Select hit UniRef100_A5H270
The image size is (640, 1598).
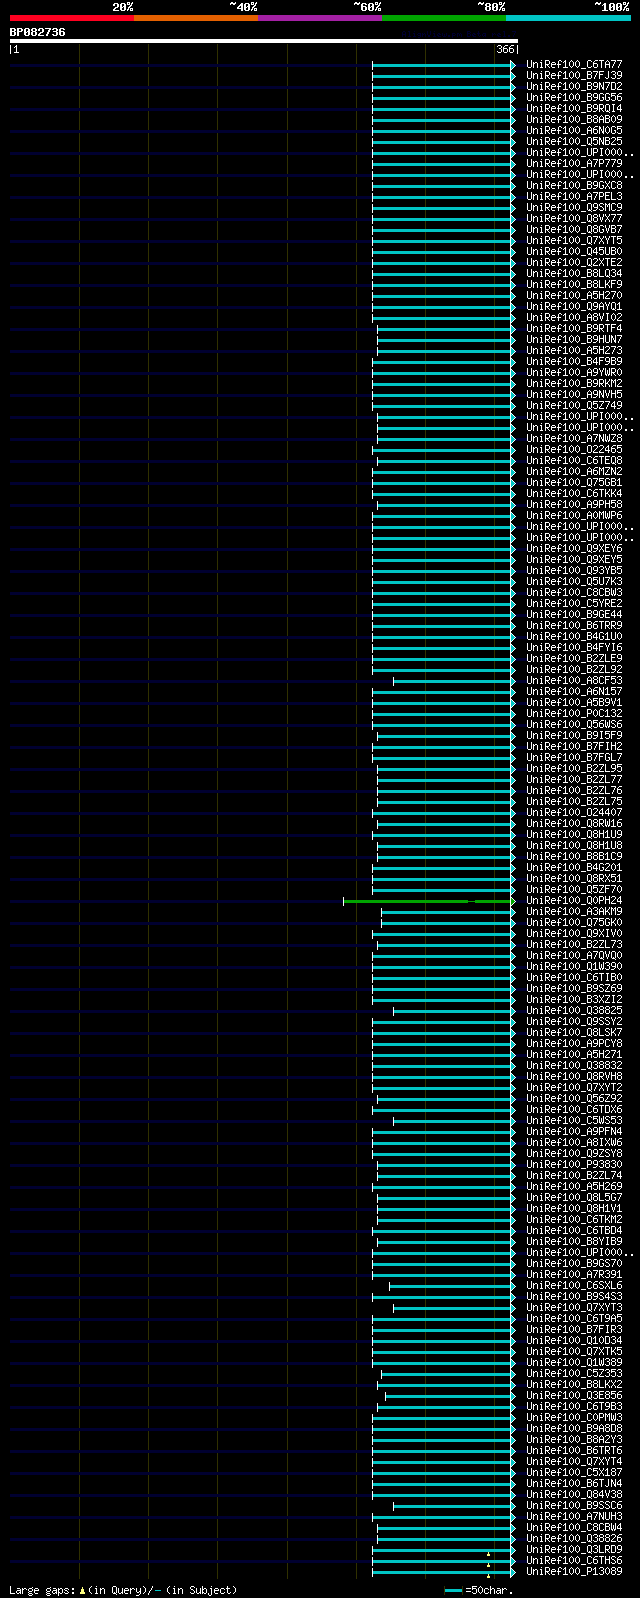pyautogui.click(x=574, y=296)
